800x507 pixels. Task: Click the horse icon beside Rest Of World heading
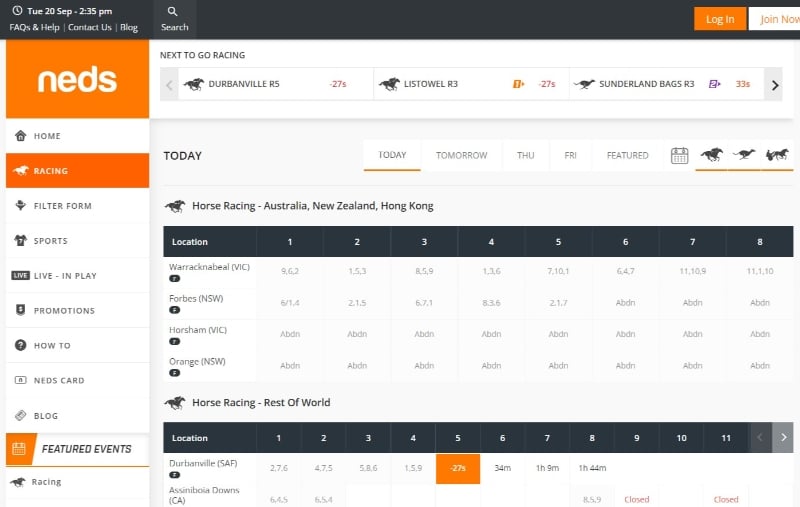175,402
